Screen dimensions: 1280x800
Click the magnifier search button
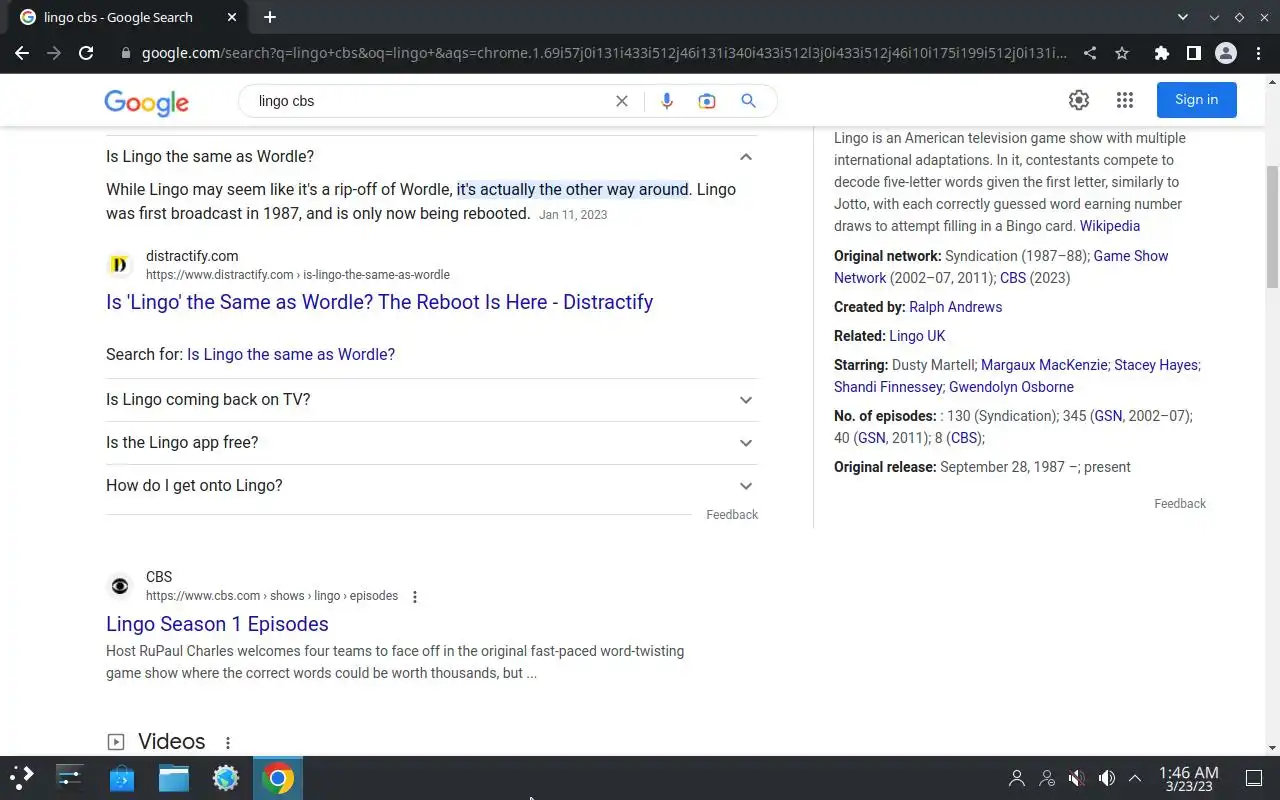[748, 101]
